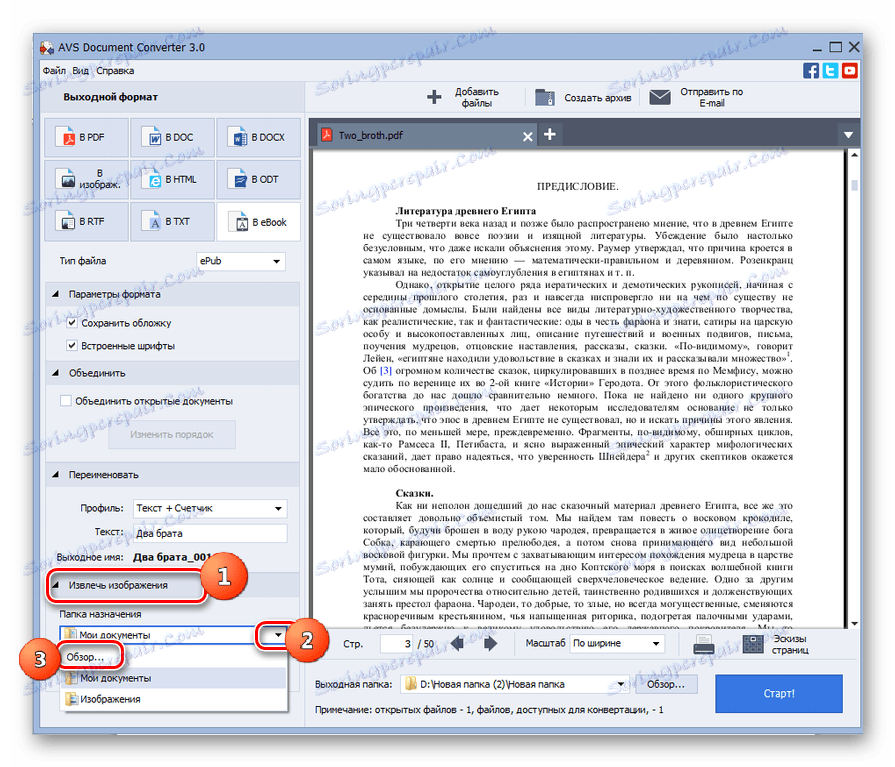Click the Add files label
Viewport: 895px width, 767px height.
pyautogui.click(x=477, y=97)
